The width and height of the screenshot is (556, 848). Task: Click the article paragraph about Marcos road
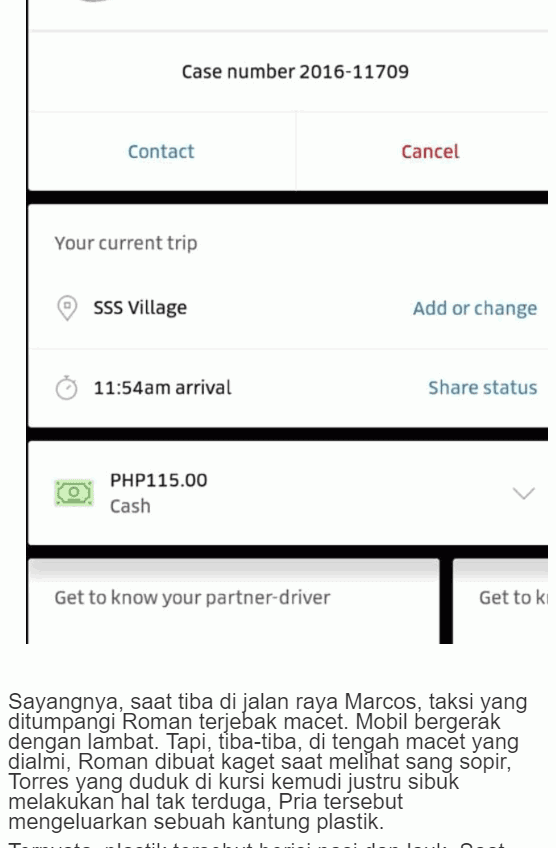[x=268, y=761]
